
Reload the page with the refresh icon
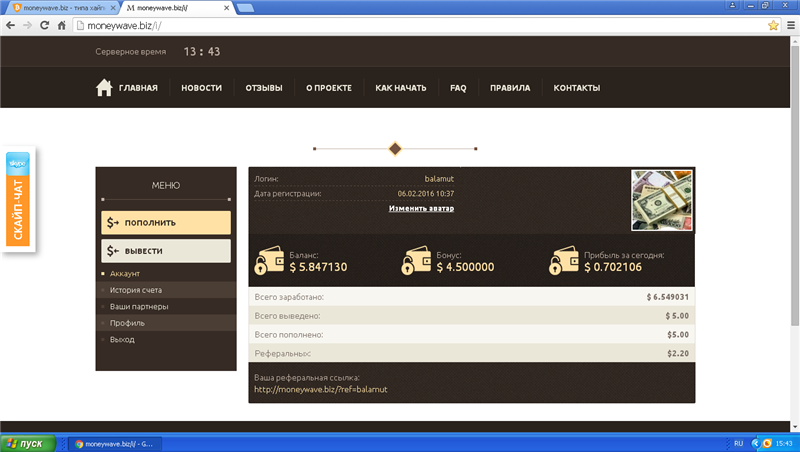click(45, 24)
